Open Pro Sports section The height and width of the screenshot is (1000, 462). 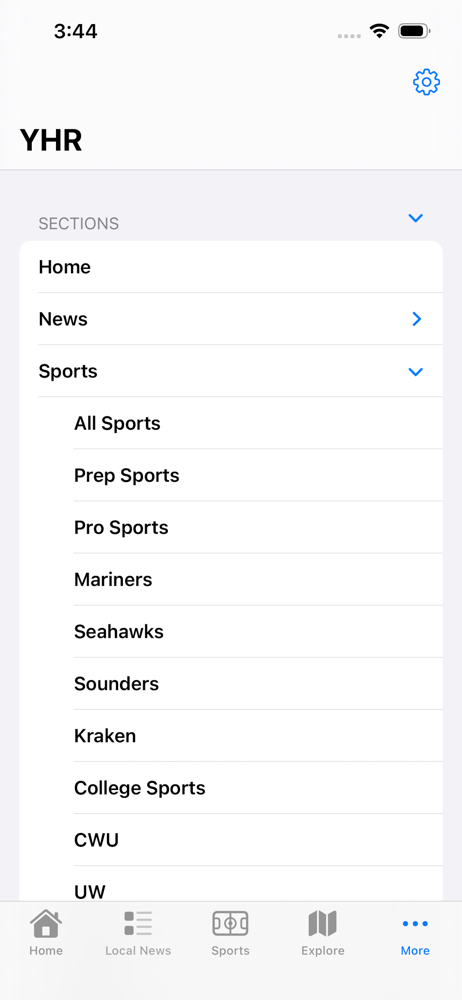coord(258,528)
